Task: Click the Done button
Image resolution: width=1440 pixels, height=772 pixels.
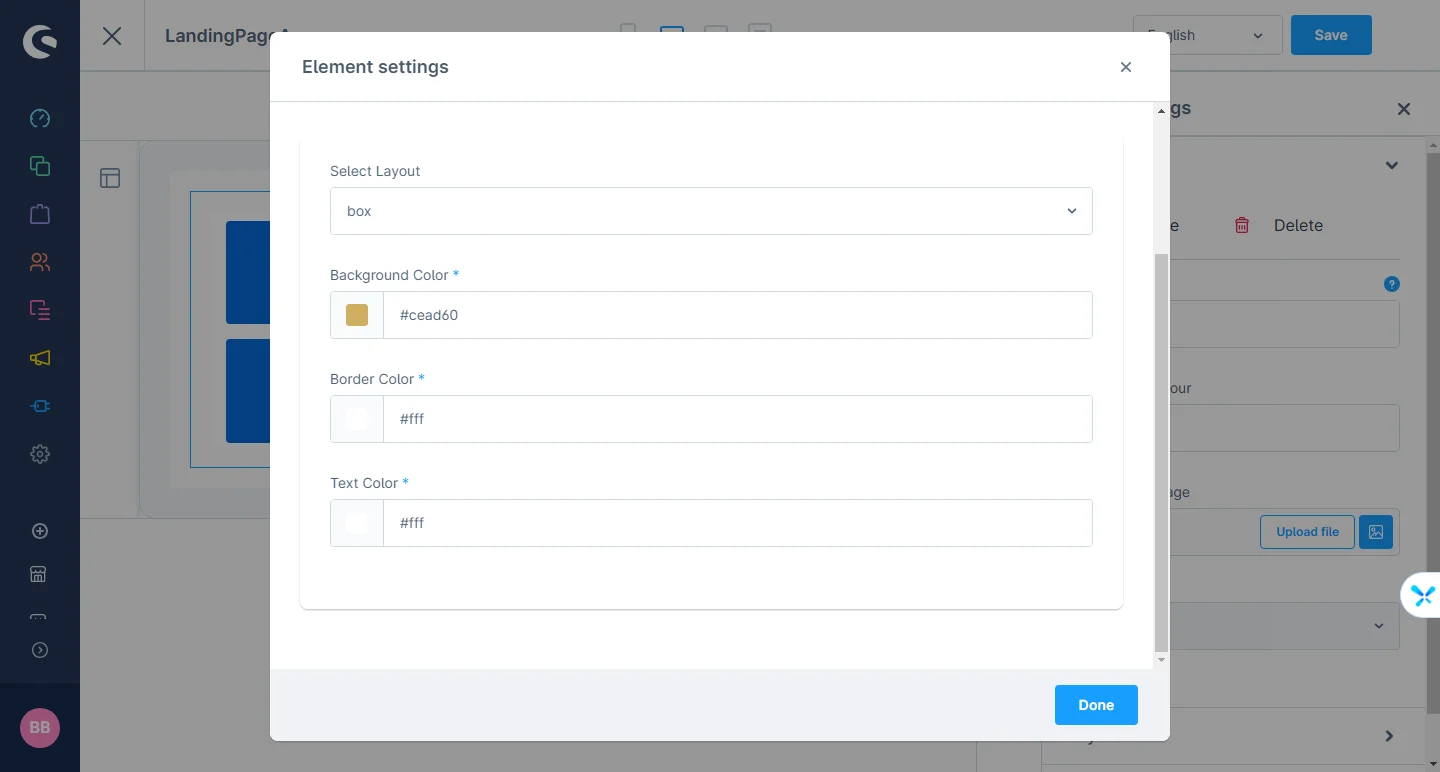Action: [1096, 705]
